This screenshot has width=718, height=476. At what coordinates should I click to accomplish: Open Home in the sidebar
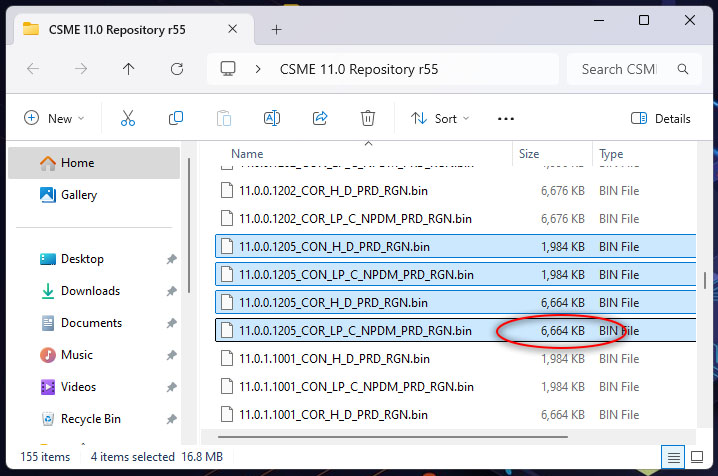coord(94,163)
